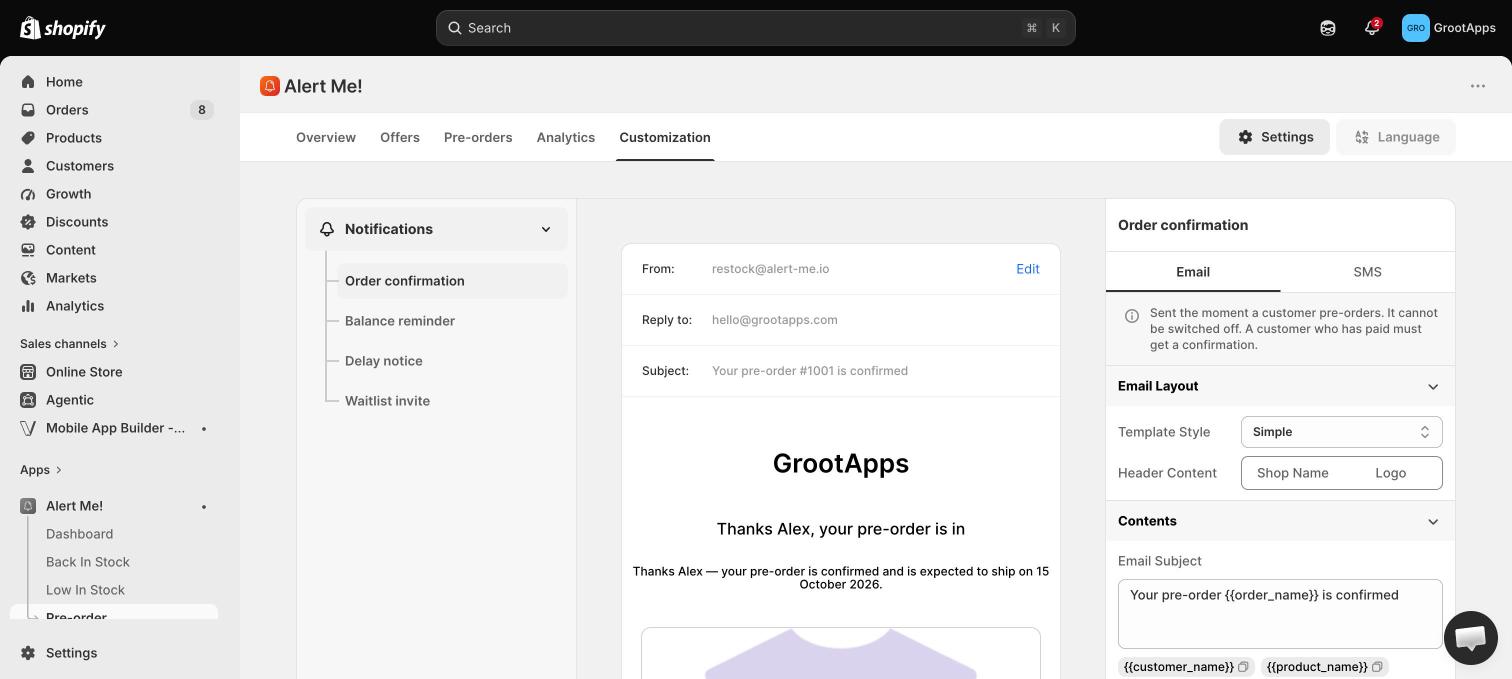Click the GrootApps account avatar
1512x679 pixels.
click(x=1416, y=28)
